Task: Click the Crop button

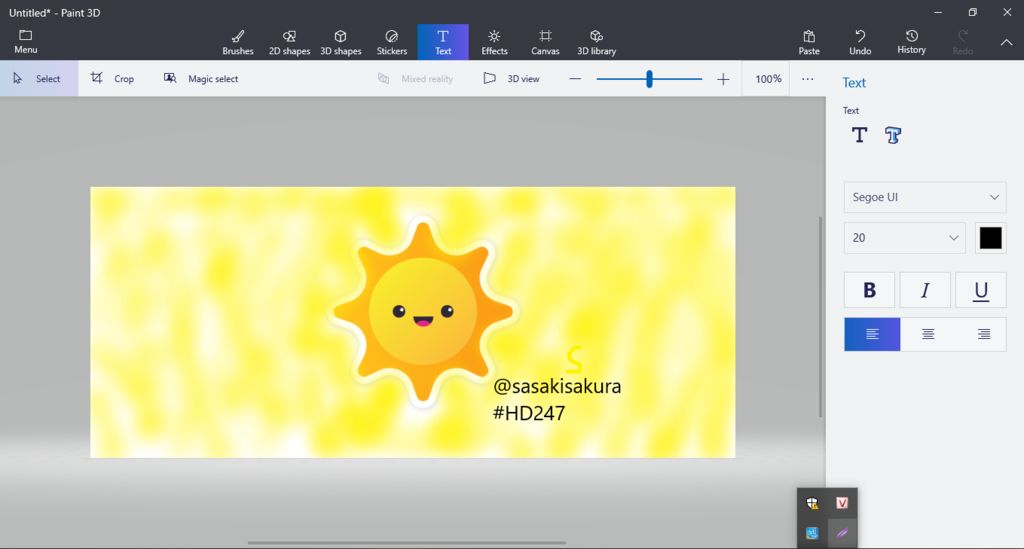Action: click(112, 78)
